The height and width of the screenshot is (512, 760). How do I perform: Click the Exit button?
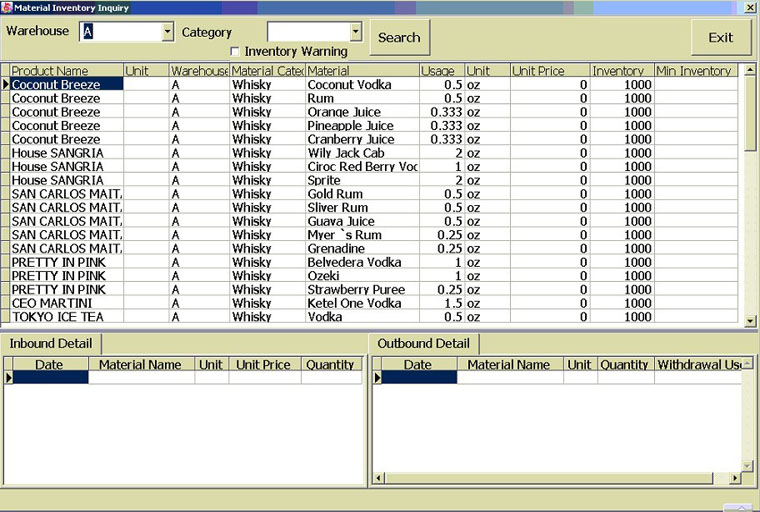[x=721, y=37]
